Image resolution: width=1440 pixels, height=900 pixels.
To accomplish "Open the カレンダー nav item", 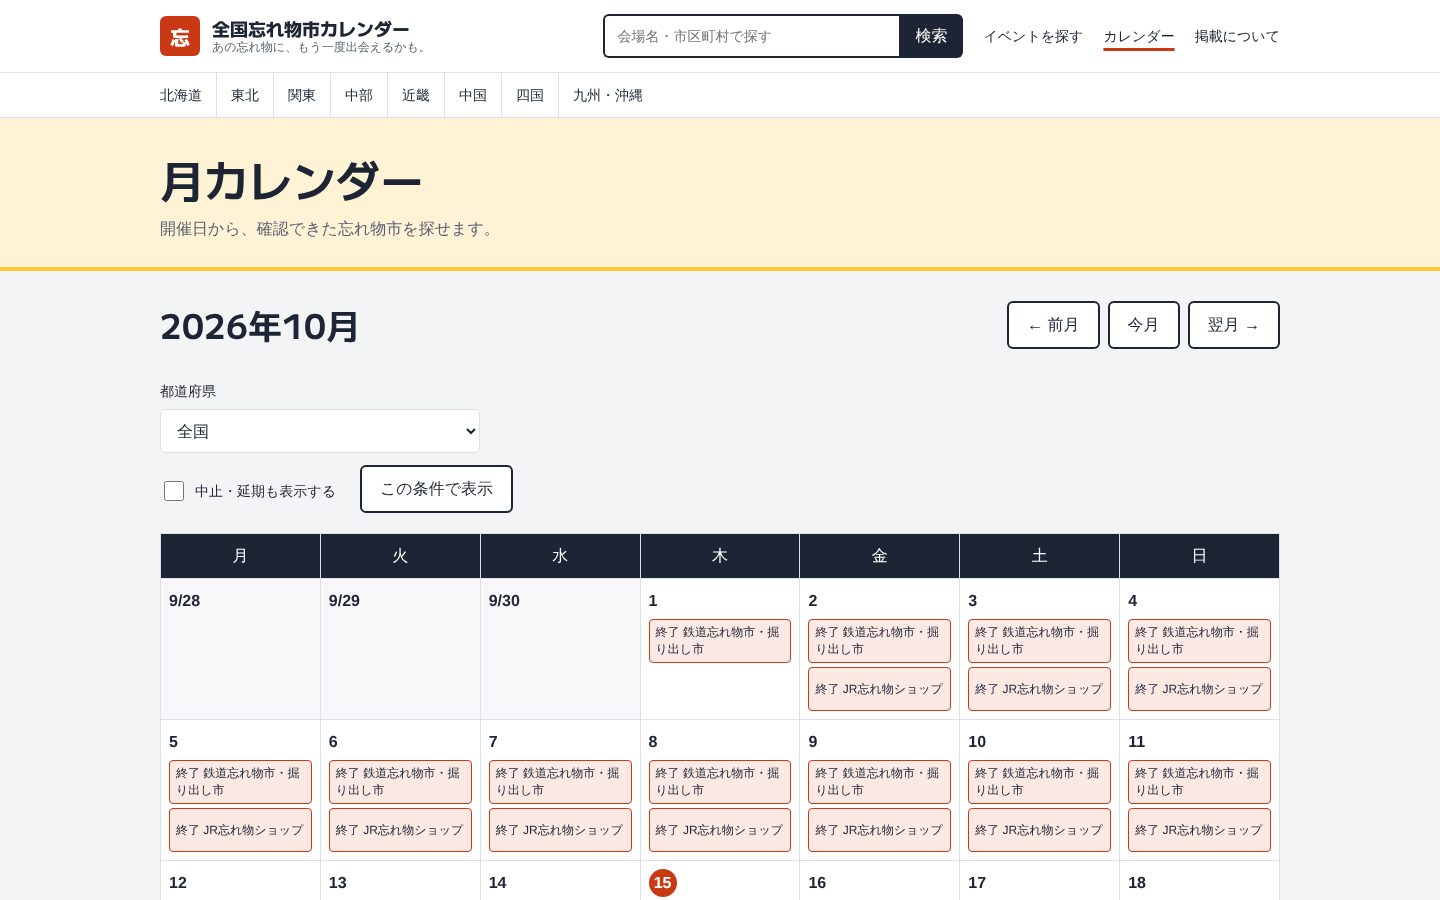I will 1139,36.
